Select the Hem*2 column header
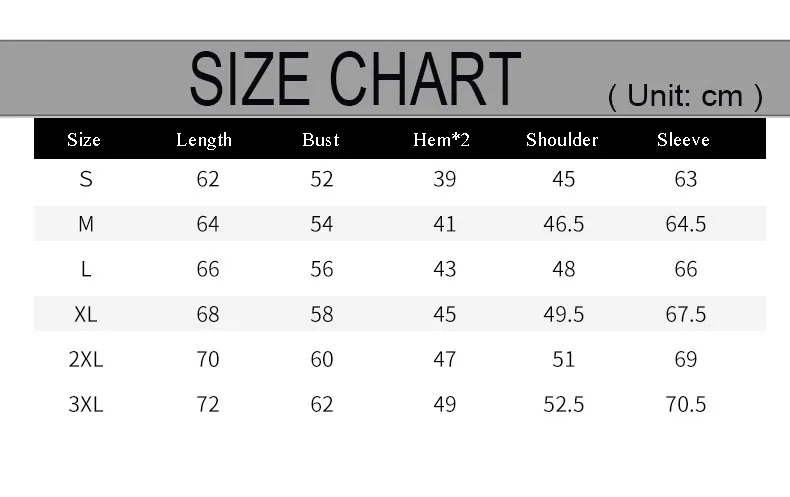This screenshot has height=497, width=790. [x=441, y=140]
